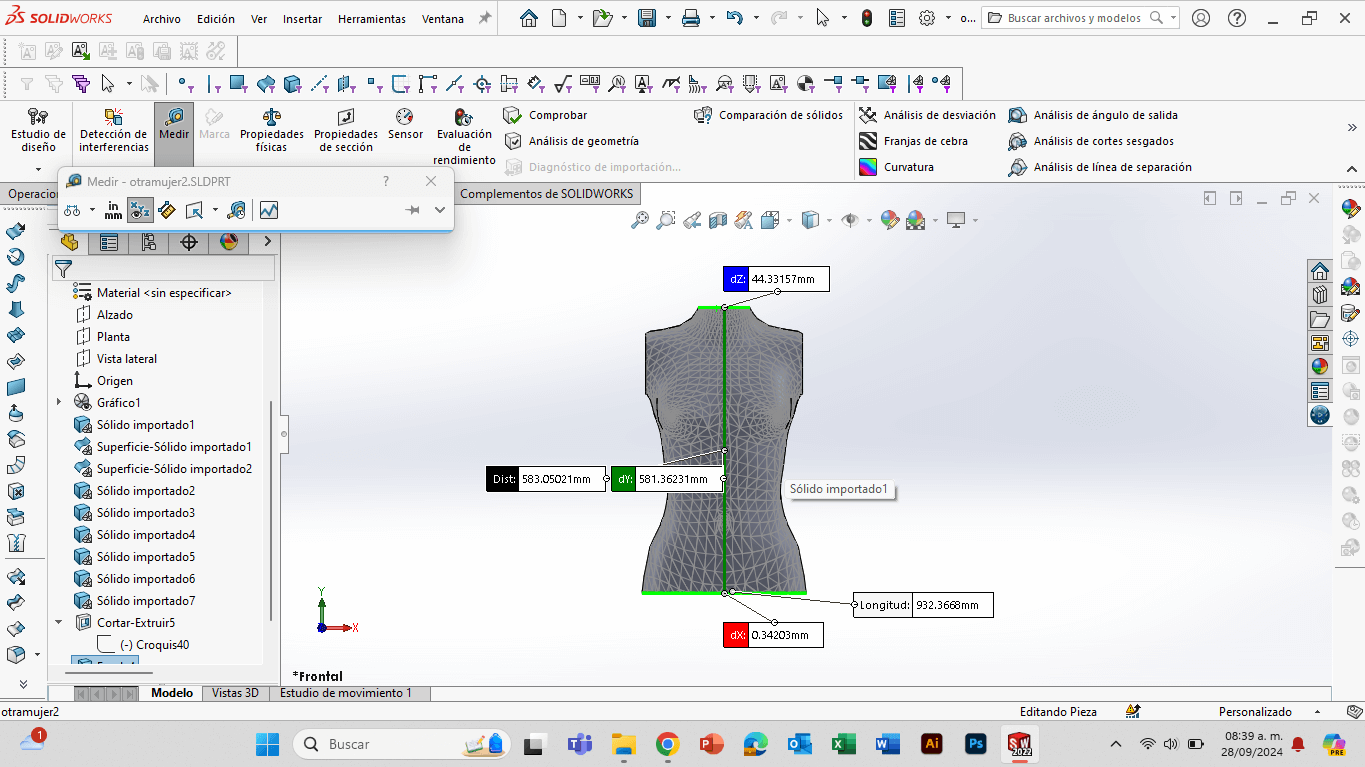This screenshot has height=767, width=1365.
Task: Switch to Estudio de movimiento 1 tab
Action: coord(346,693)
